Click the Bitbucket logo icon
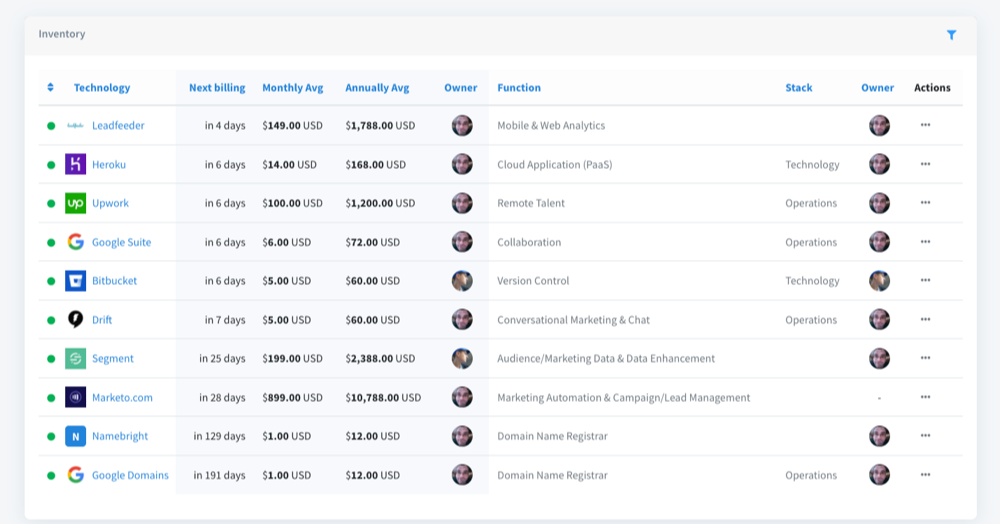 75,281
